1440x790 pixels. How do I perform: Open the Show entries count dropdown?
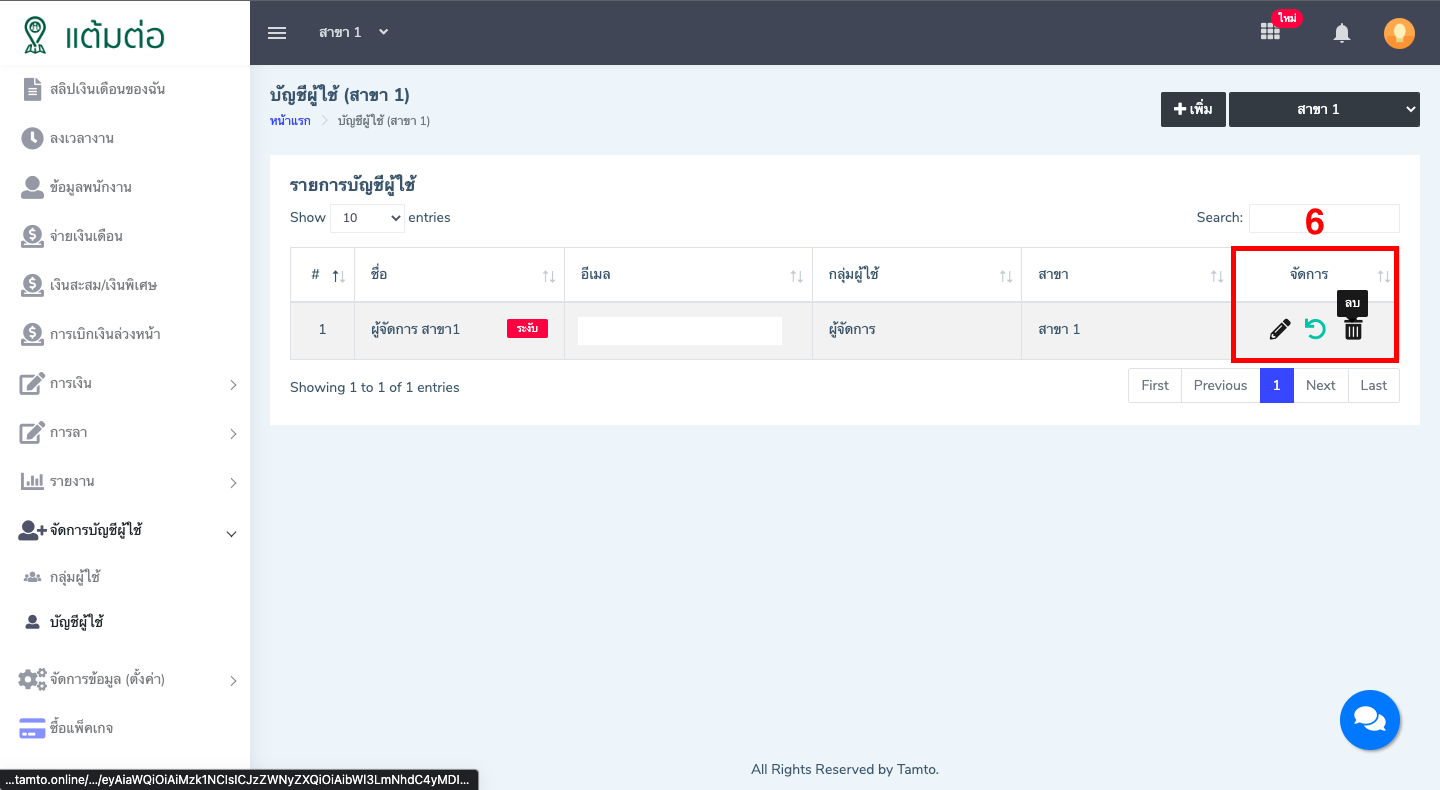(367, 218)
